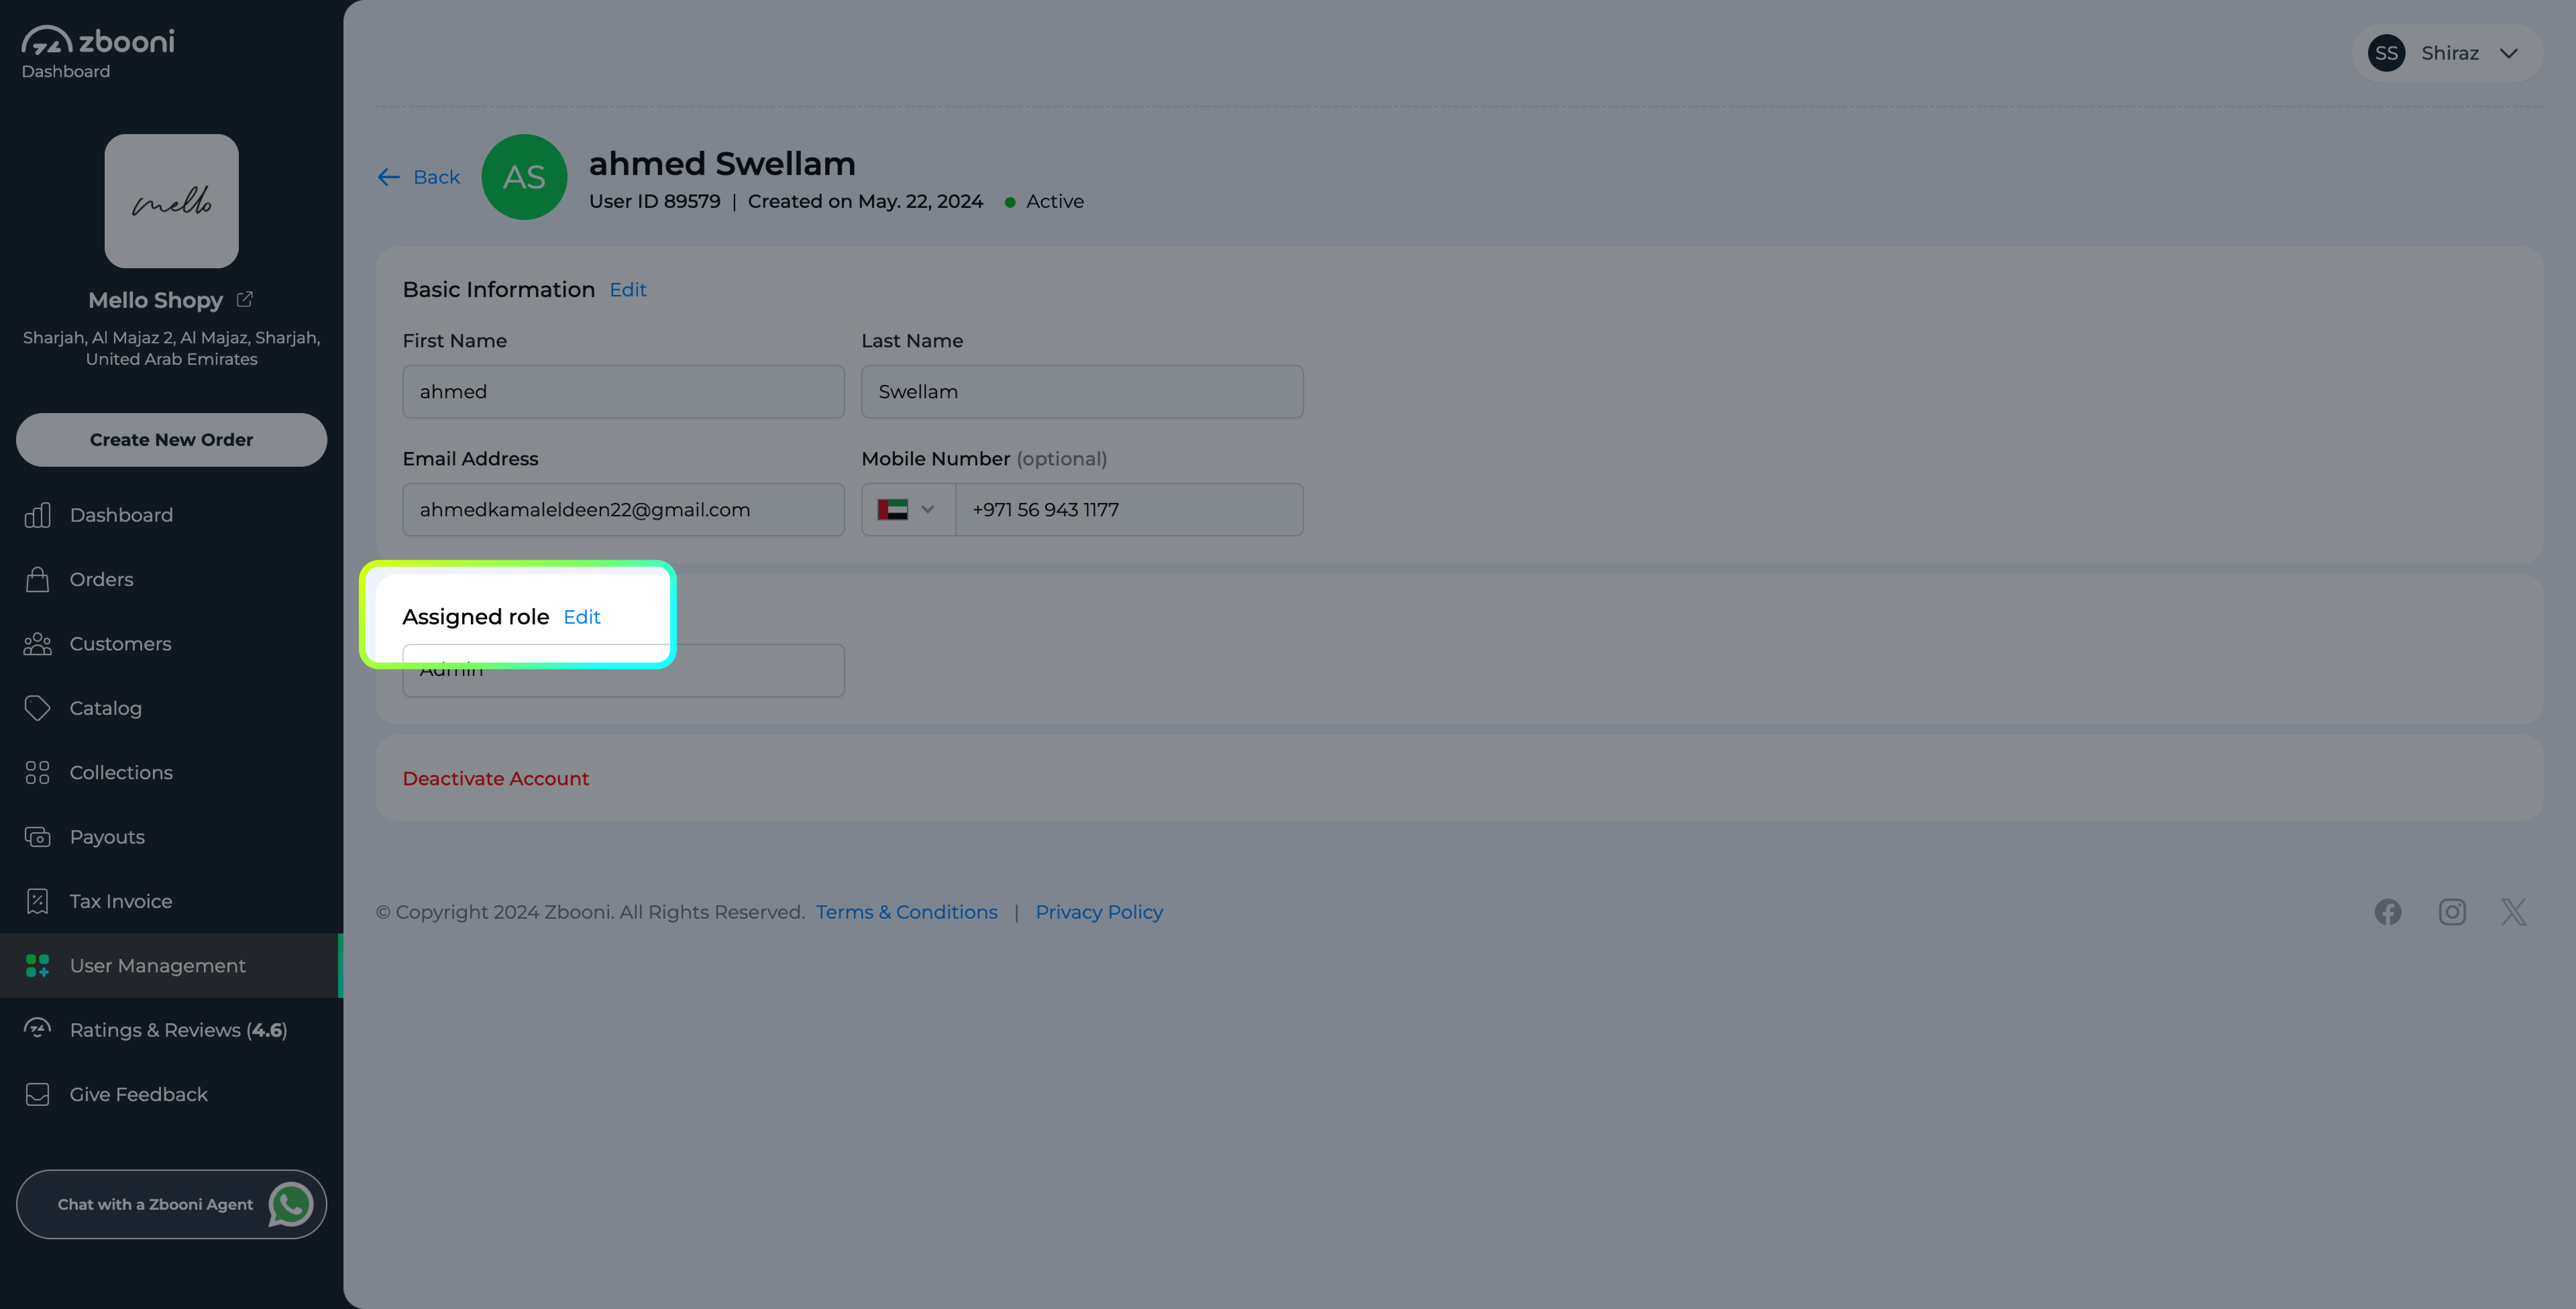The height and width of the screenshot is (1309, 2576).
Task: Open Mello Shopy external link icon
Action: pyautogui.click(x=245, y=299)
